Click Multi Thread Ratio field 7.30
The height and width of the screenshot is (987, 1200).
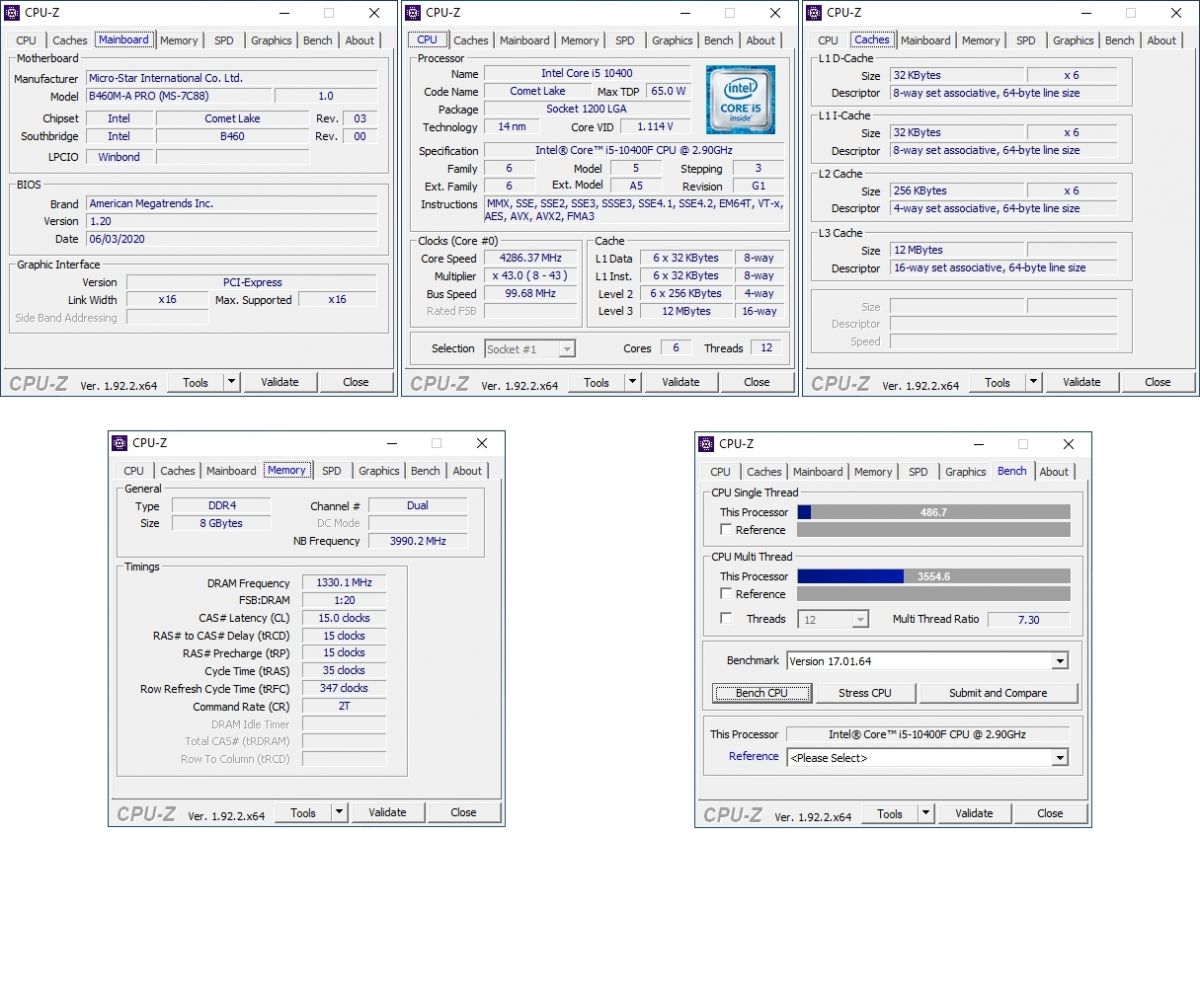tap(1028, 620)
